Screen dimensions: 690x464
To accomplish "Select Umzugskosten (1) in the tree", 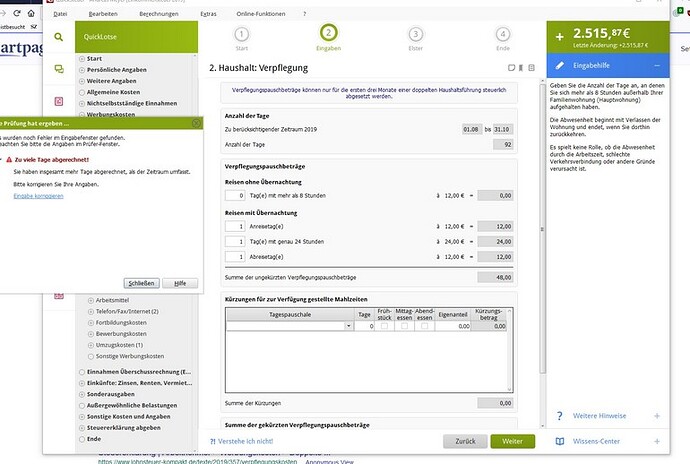I will click(x=119, y=345).
